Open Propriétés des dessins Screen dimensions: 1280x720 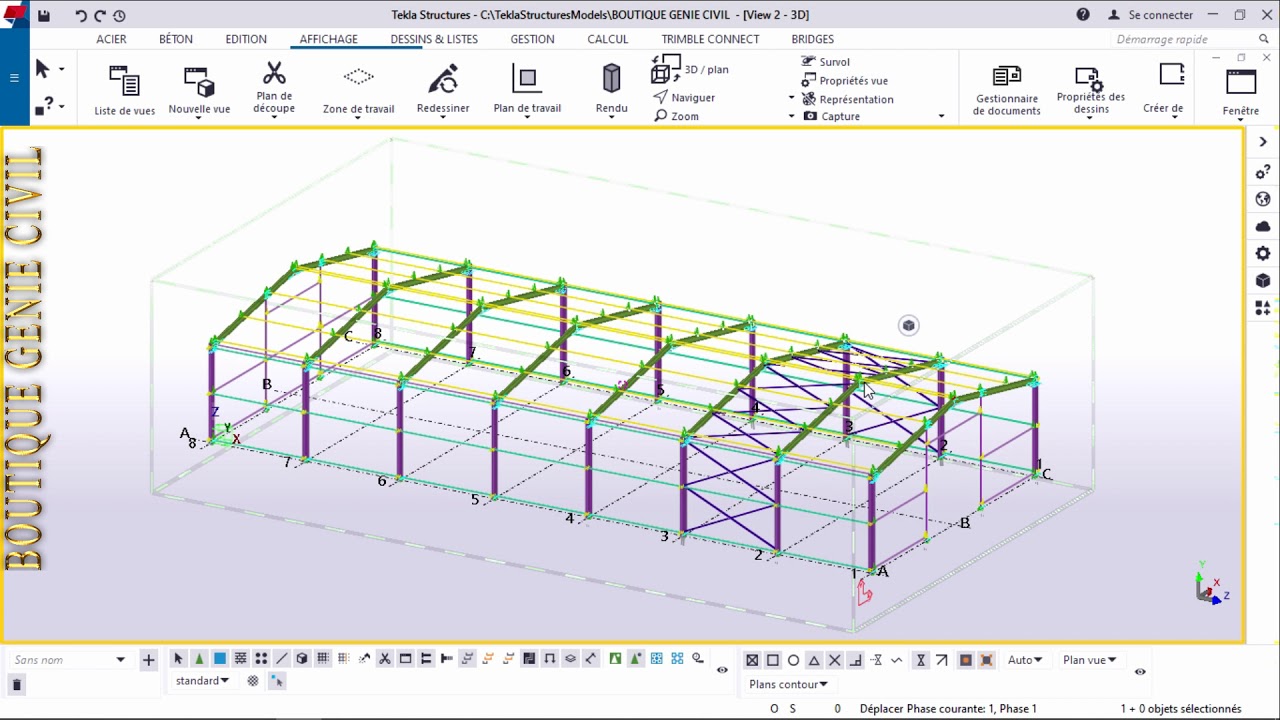pos(1091,91)
